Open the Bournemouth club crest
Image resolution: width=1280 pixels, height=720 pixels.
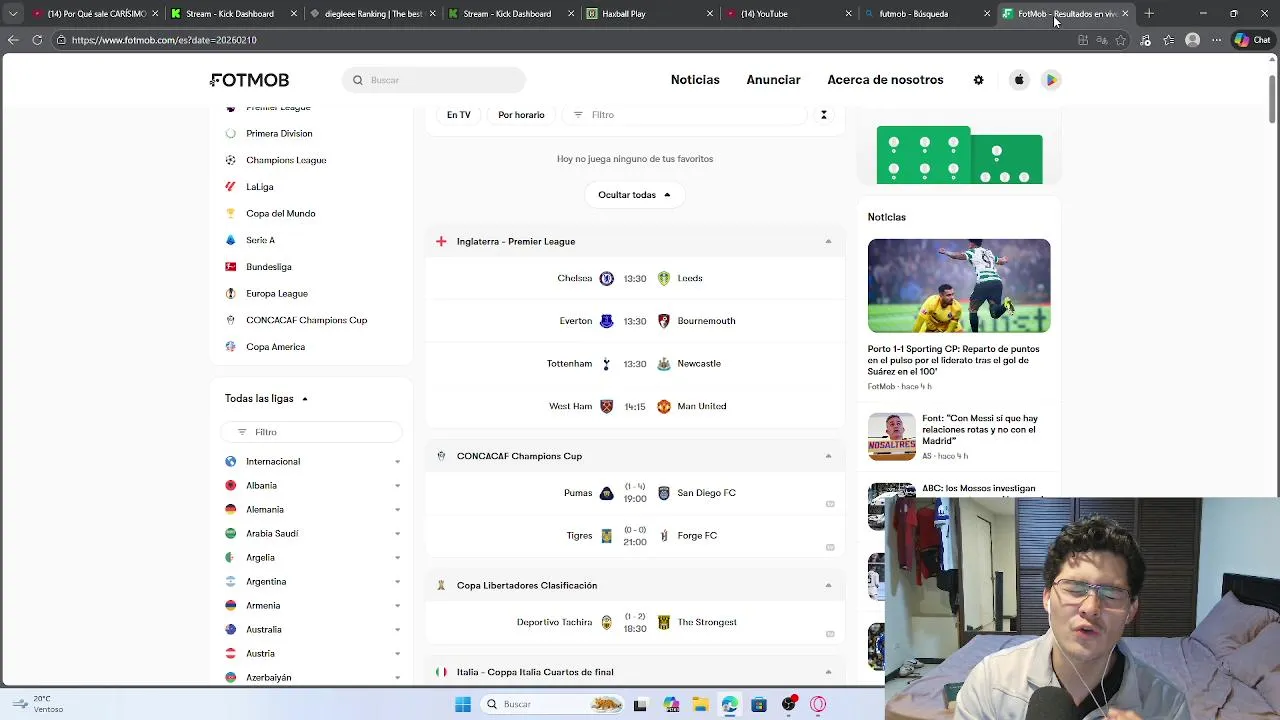click(663, 321)
